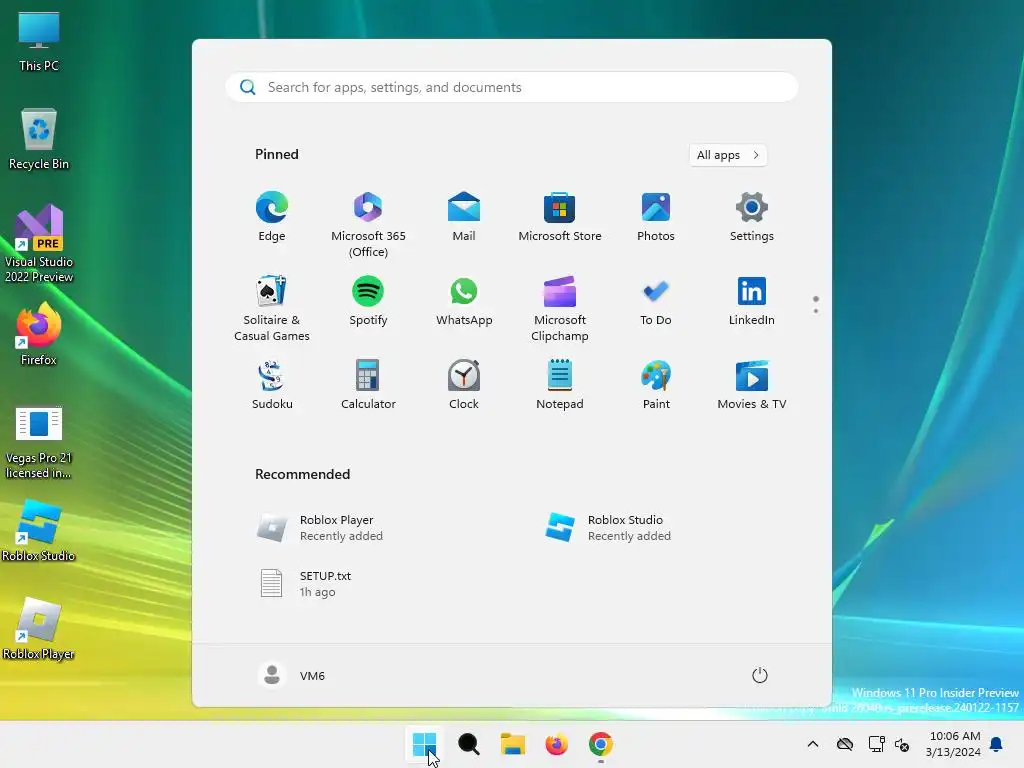Click the search box in Start menu
1024x768 pixels.
(x=511, y=87)
